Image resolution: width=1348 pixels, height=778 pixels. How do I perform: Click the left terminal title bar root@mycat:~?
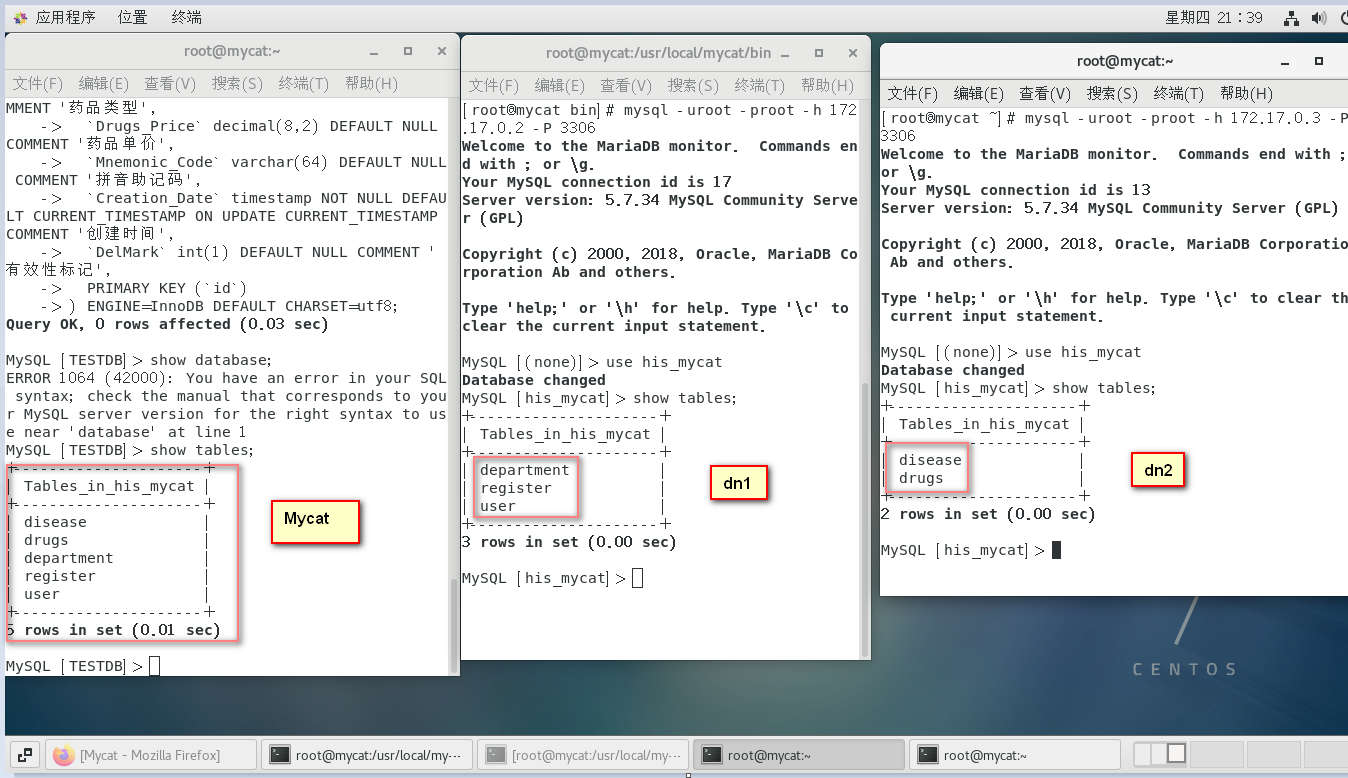pyautogui.click(x=232, y=51)
